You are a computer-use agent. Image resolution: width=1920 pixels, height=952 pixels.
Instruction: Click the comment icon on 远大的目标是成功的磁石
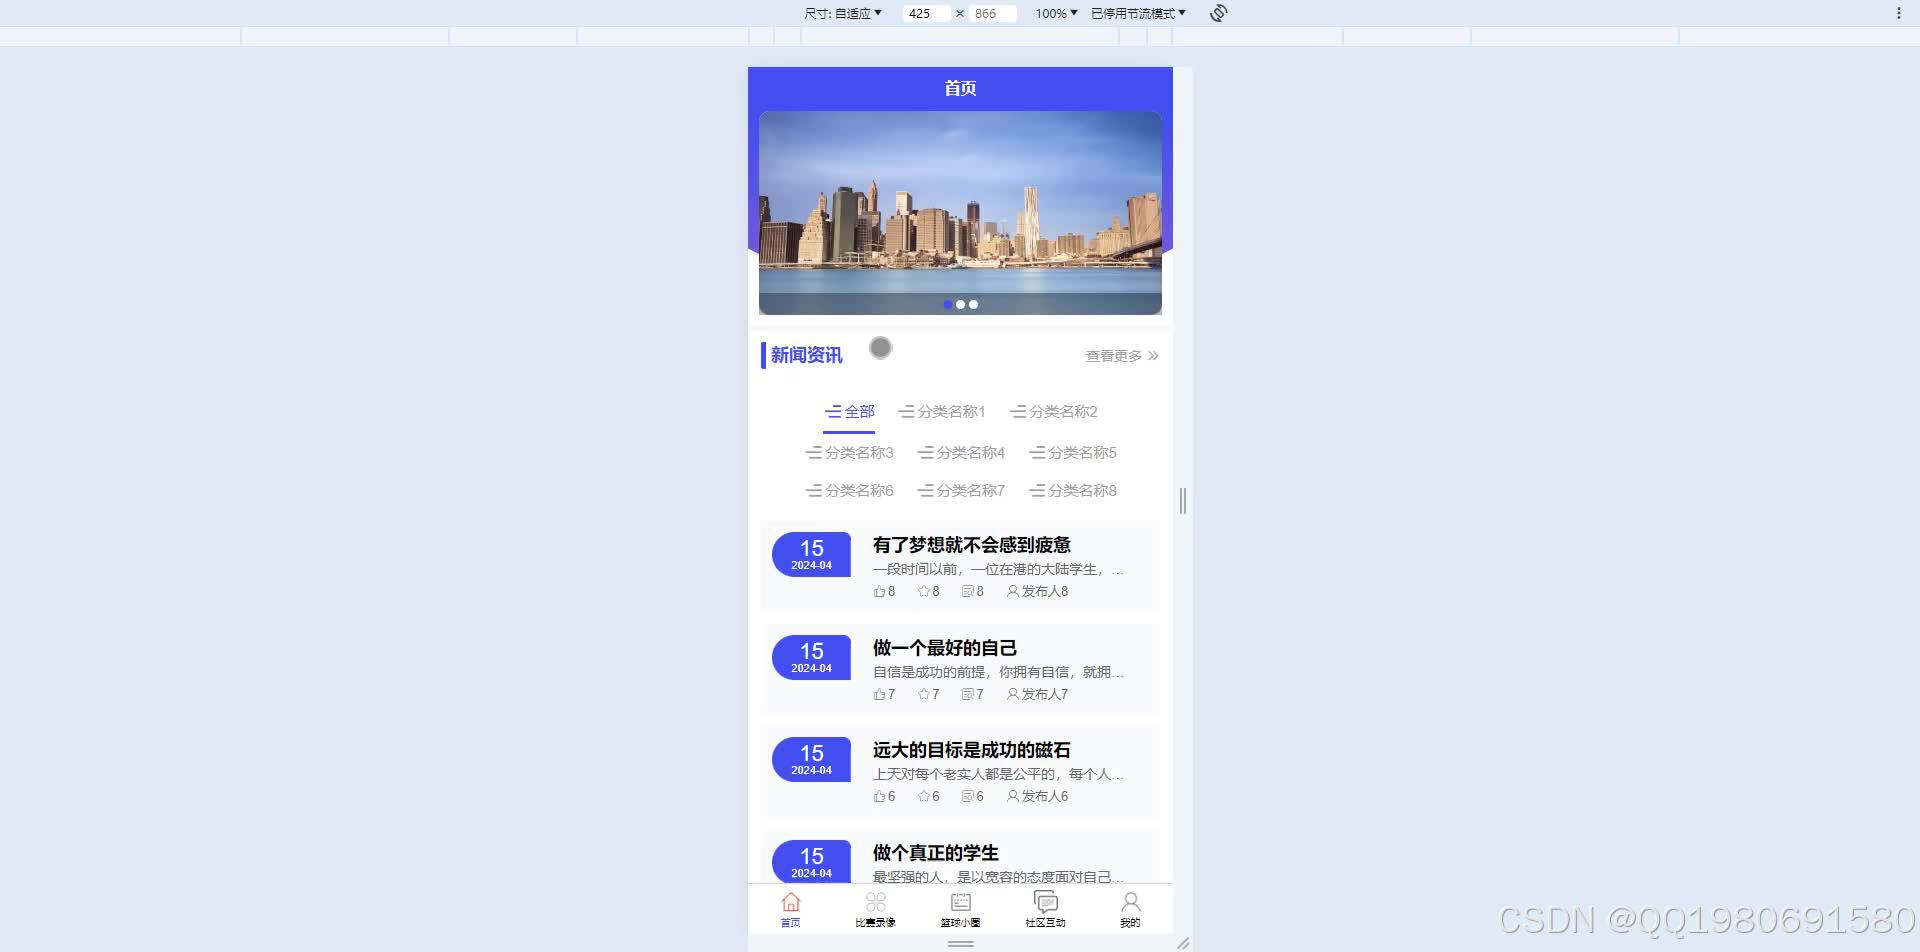coord(967,796)
